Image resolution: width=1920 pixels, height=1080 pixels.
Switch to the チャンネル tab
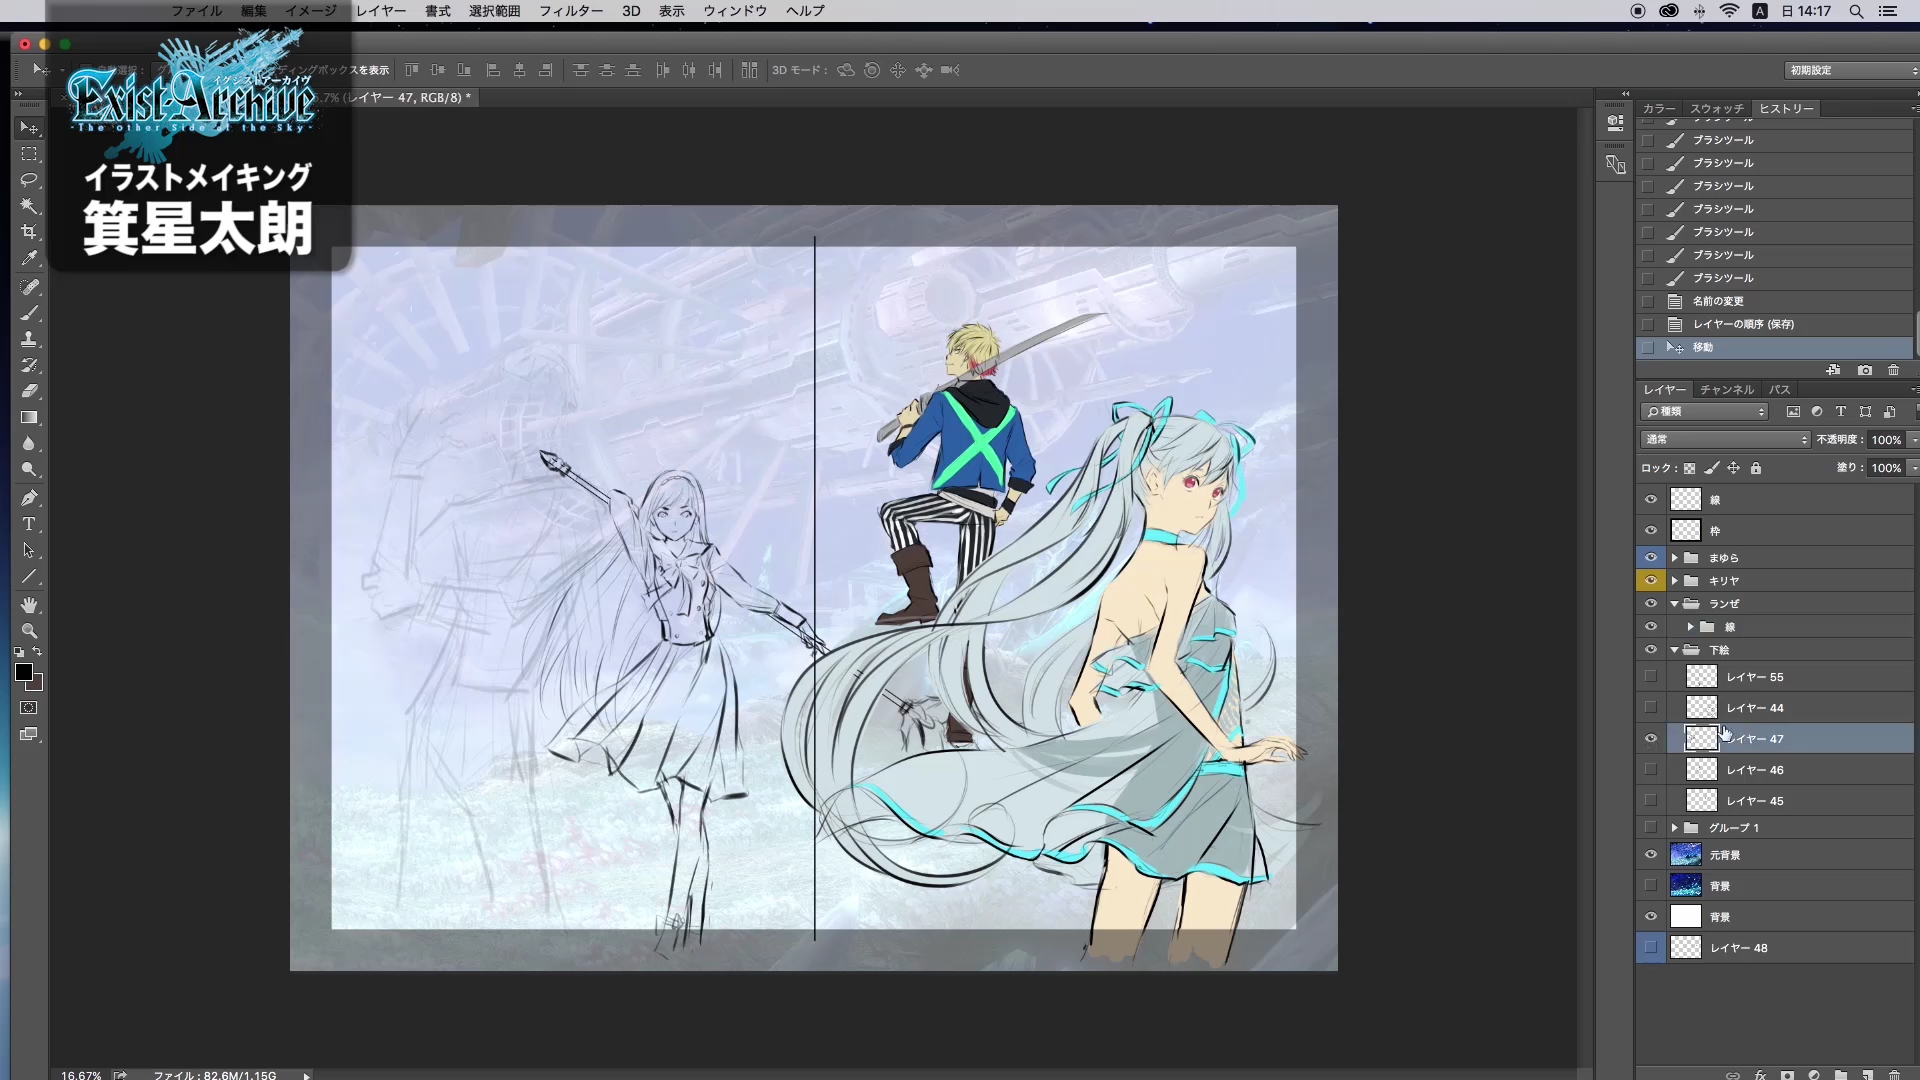[1727, 389]
